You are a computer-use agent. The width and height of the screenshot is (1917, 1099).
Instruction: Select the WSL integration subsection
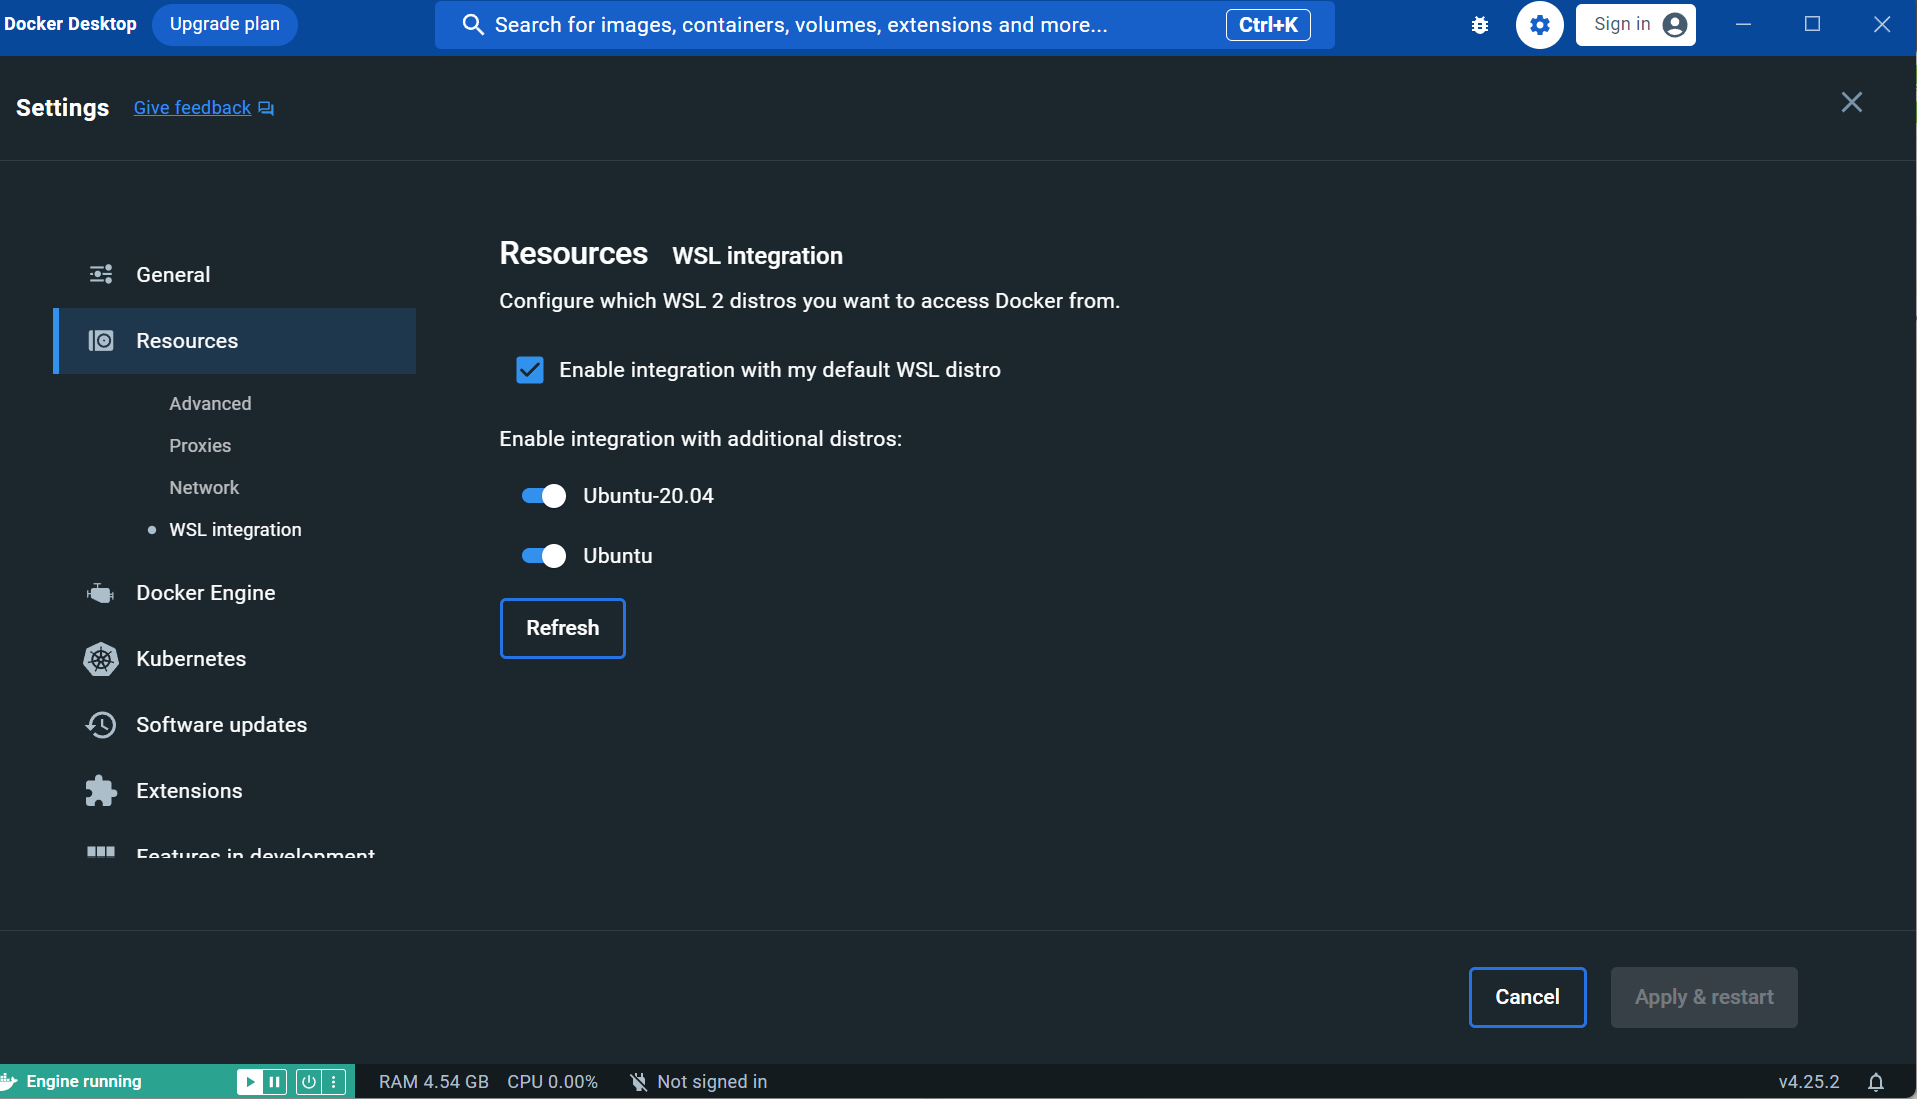(235, 530)
